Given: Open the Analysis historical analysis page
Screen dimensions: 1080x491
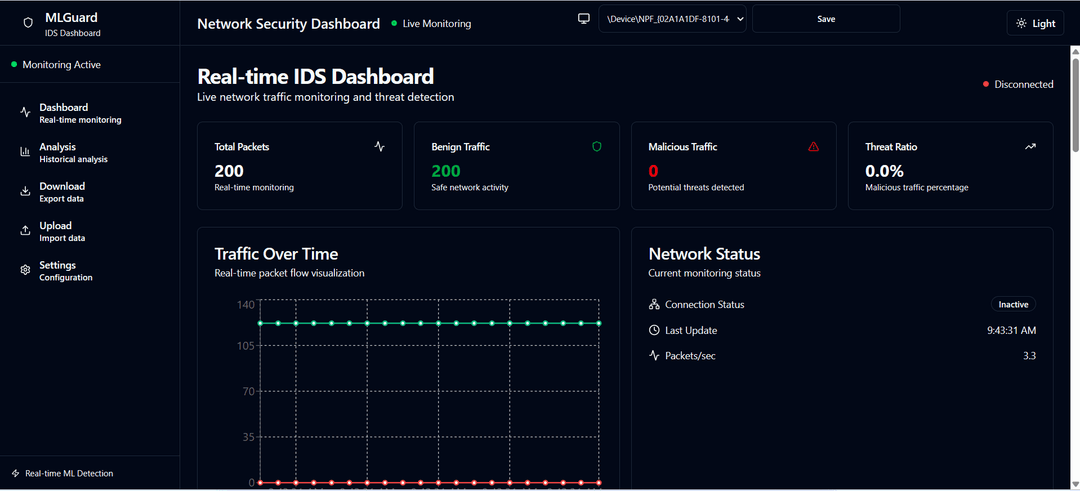Looking at the screenshot, I should point(73,152).
